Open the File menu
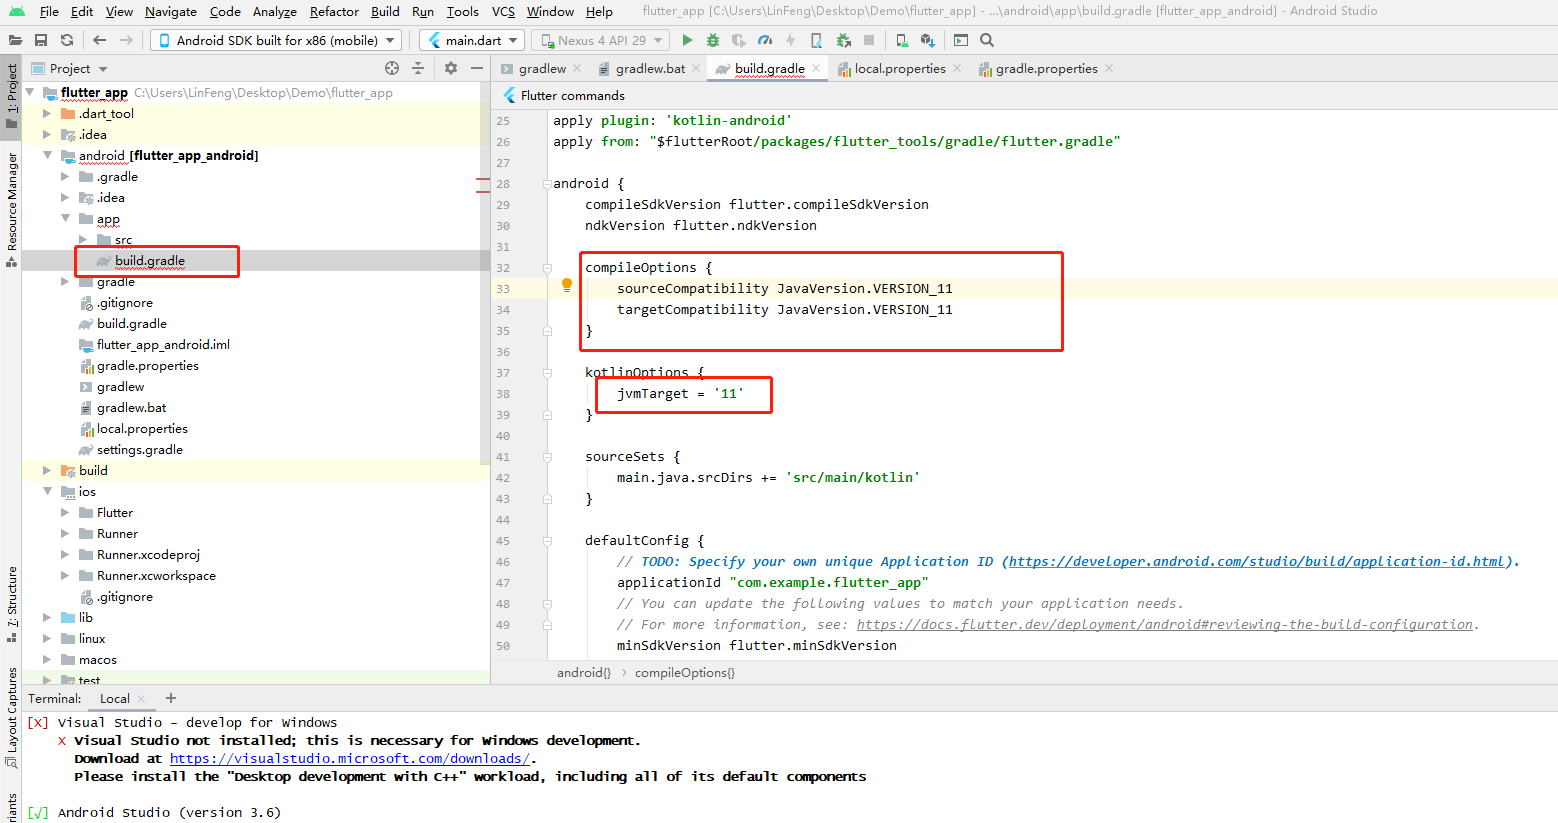Image resolution: width=1558 pixels, height=823 pixels. click(49, 11)
